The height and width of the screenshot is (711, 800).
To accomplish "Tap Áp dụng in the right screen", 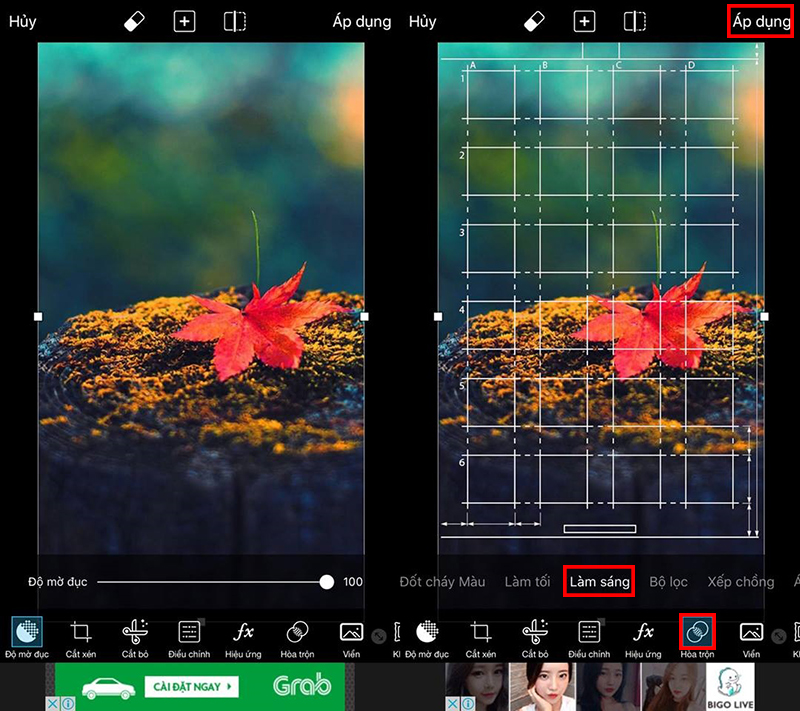I will tap(761, 22).
